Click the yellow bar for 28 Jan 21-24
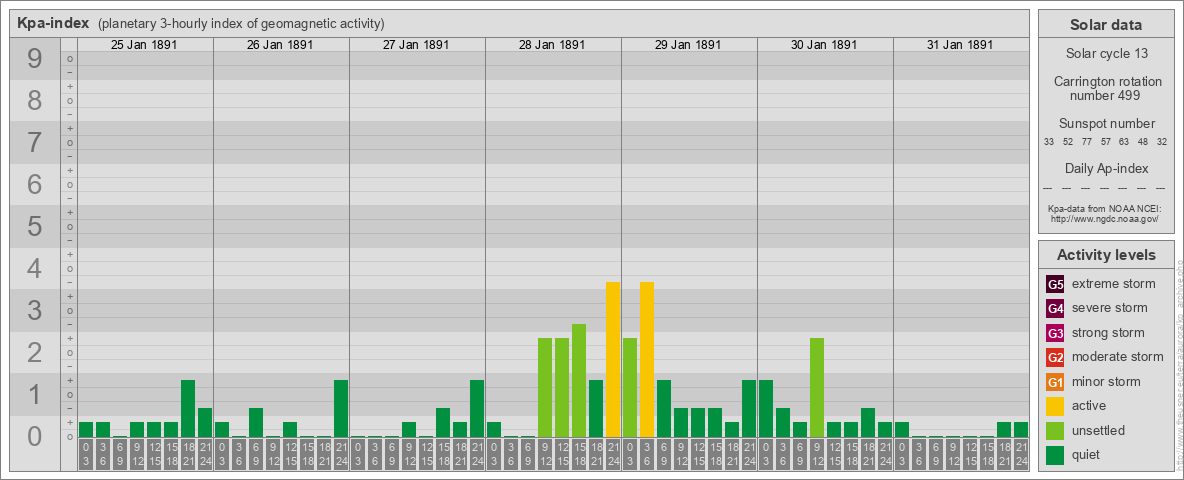The height and width of the screenshot is (480, 1184). point(613,359)
